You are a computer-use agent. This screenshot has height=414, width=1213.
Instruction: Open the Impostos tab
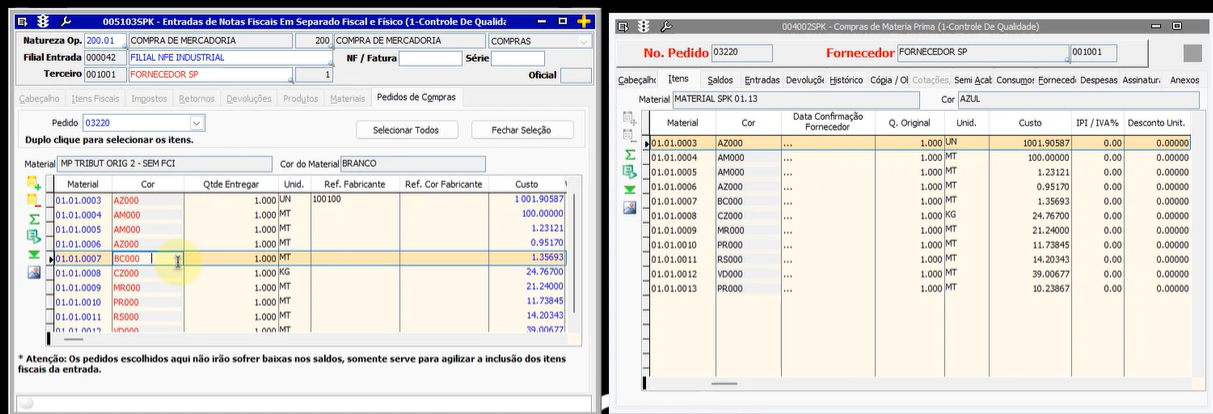click(x=149, y=97)
